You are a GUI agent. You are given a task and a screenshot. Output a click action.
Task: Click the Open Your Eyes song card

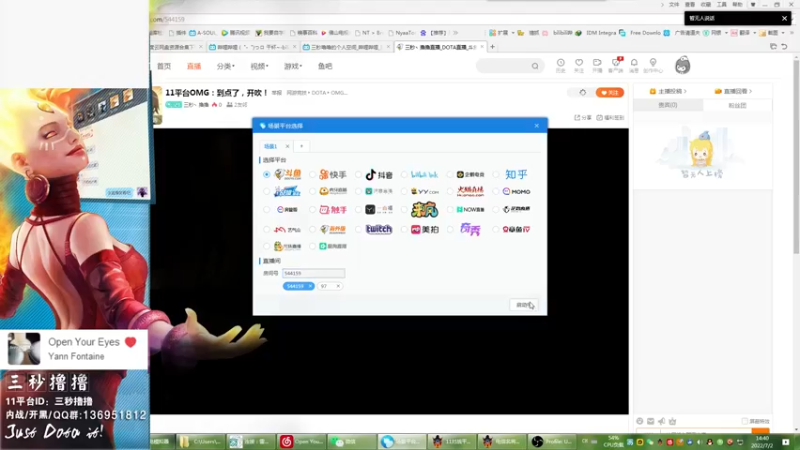tap(74, 349)
